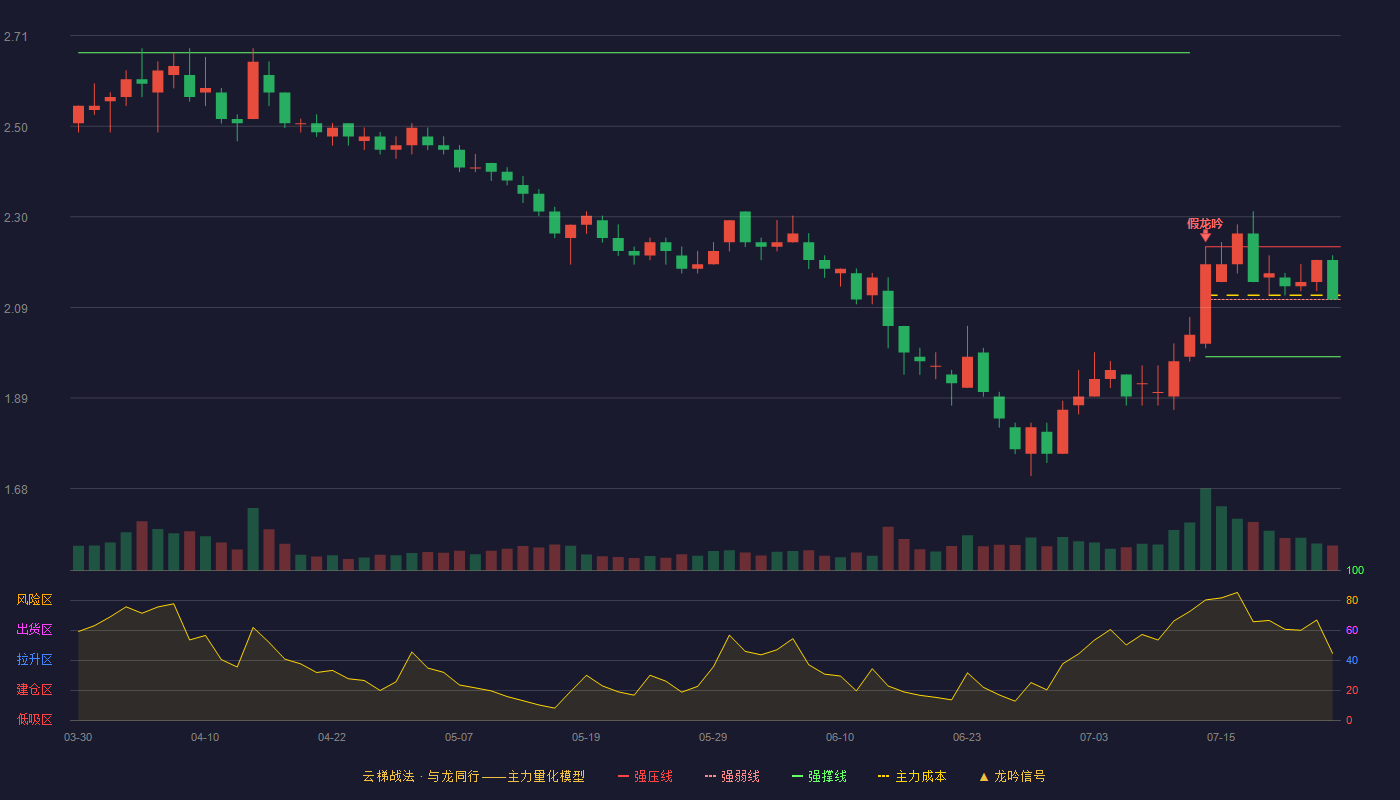
Task: Click the magenta 60 indicator scale value
Action: 1352,631
